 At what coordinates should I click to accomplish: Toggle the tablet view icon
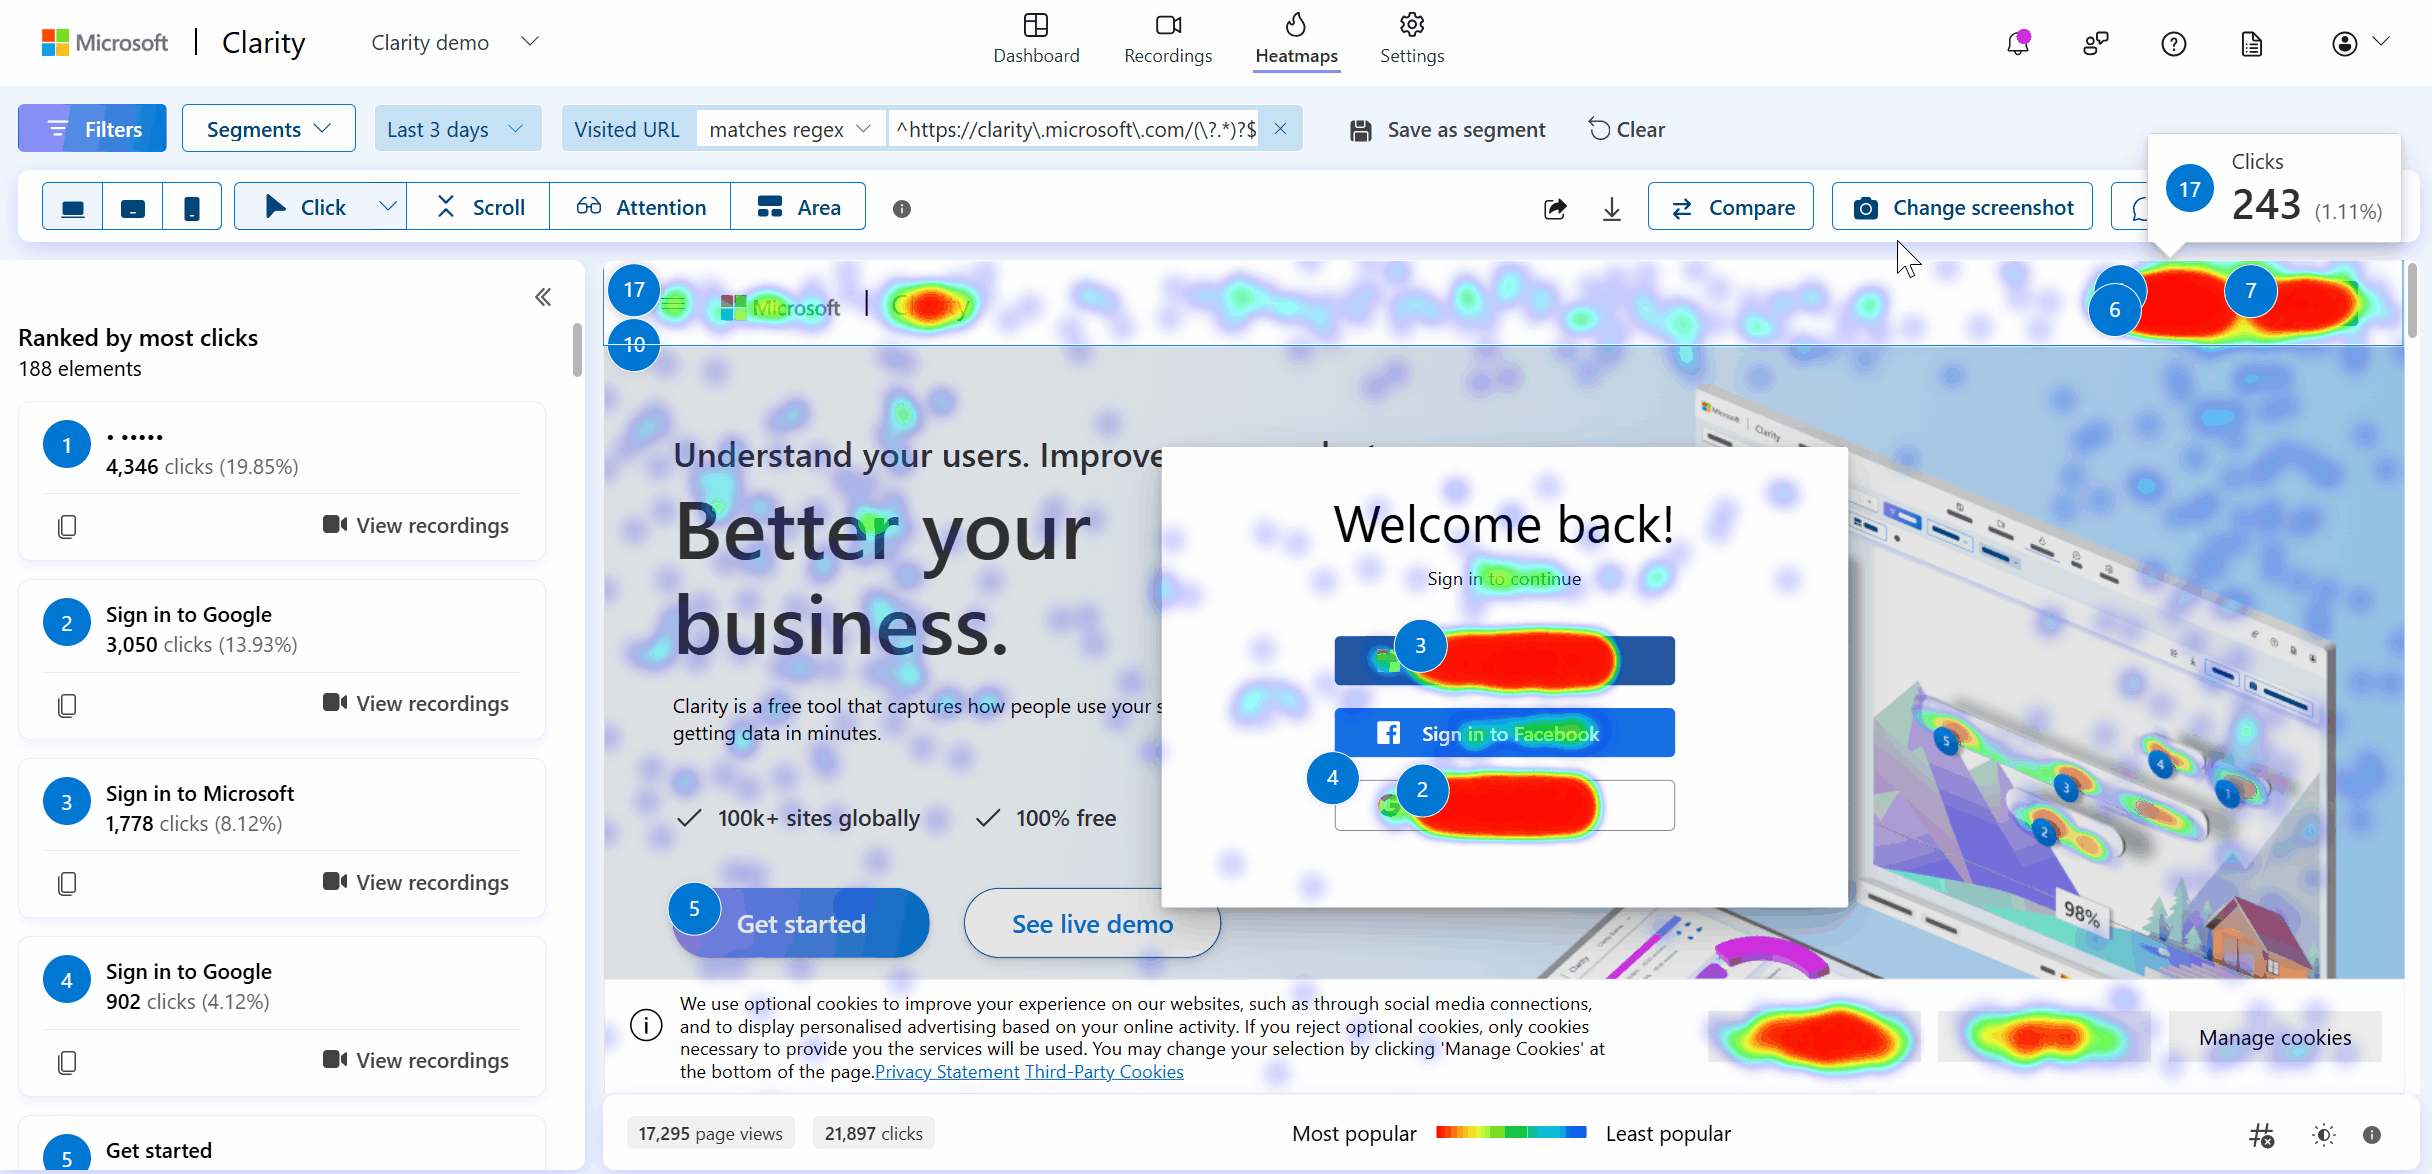tap(133, 206)
